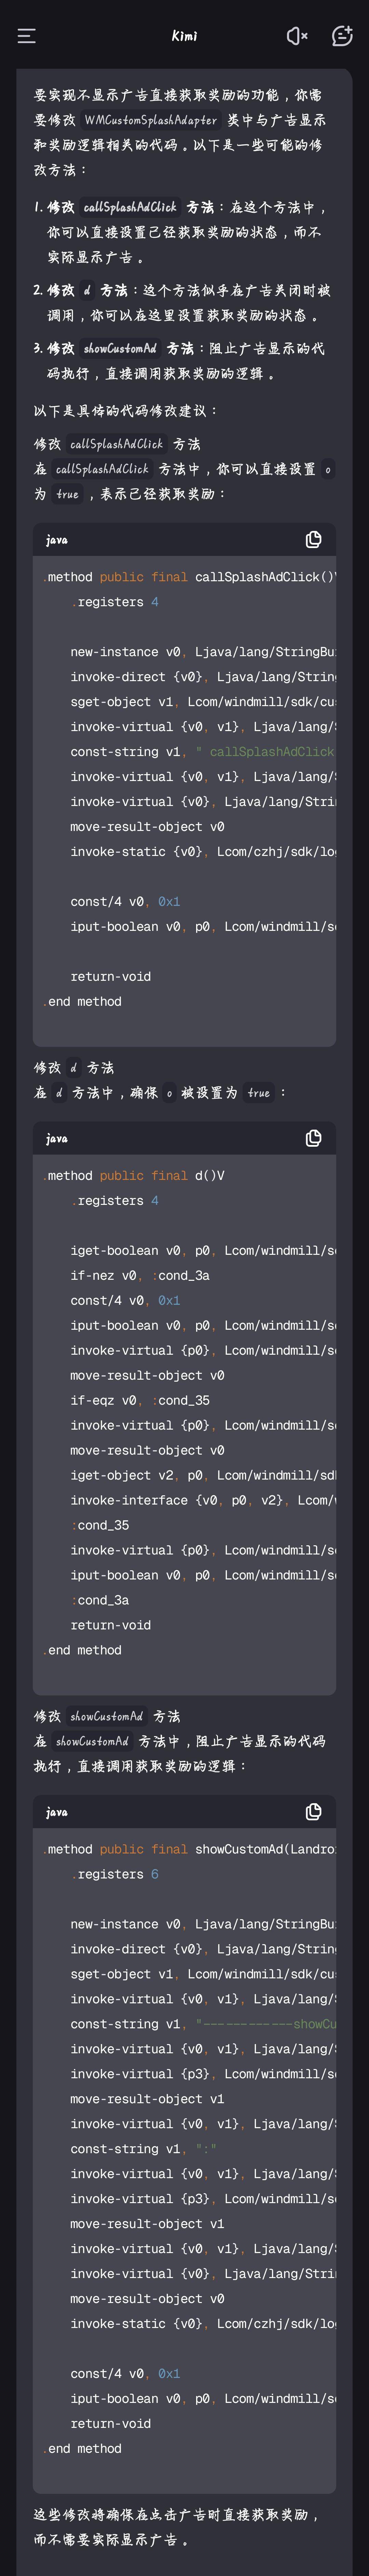The width and height of the screenshot is (369, 2576).
Task: Copy the showCustomAd code block
Action: pyautogui.click(x=313, y=1812)
